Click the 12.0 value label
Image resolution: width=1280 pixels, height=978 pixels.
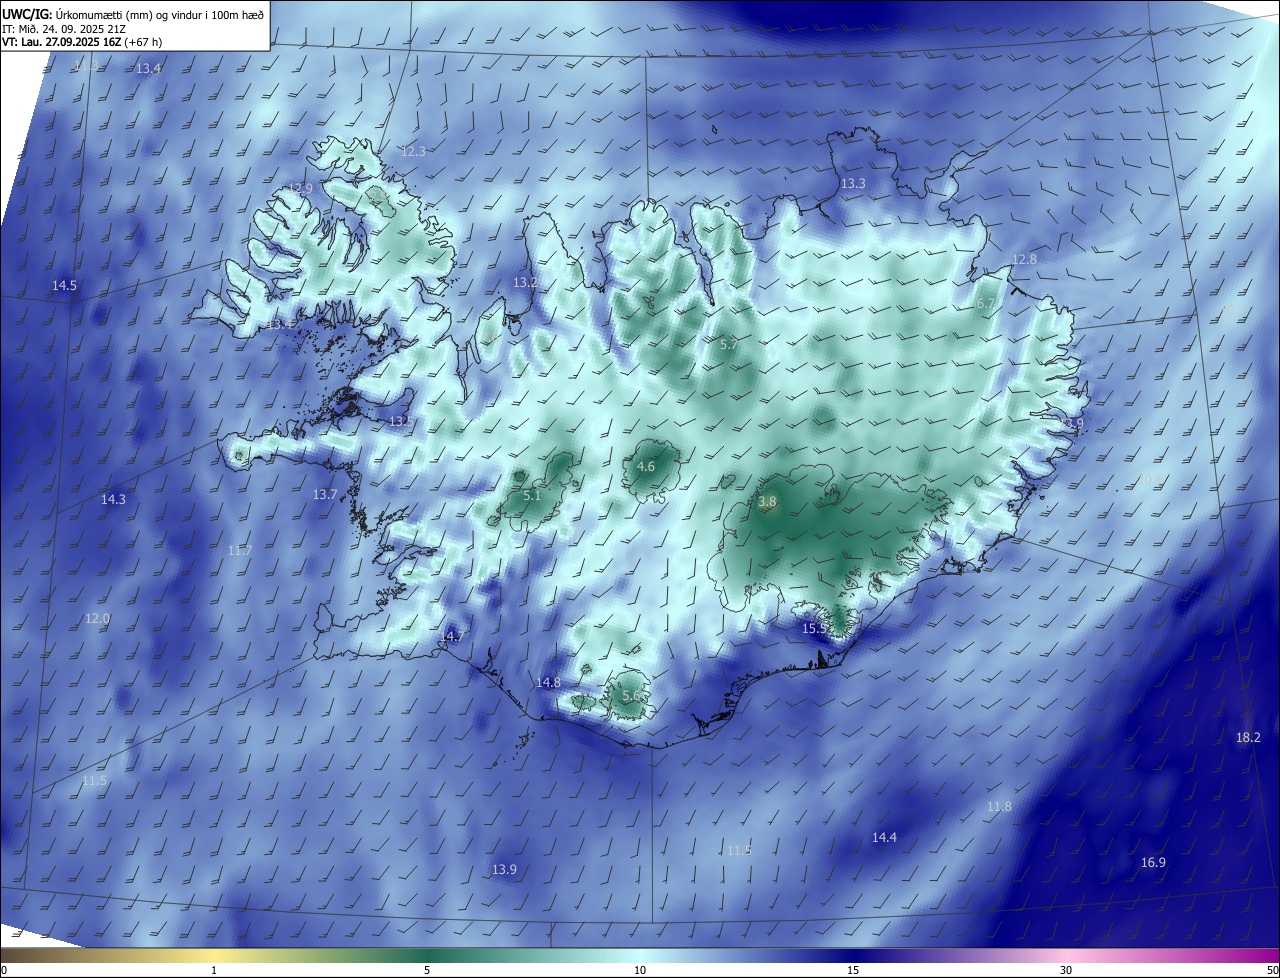tap(97, 619)
